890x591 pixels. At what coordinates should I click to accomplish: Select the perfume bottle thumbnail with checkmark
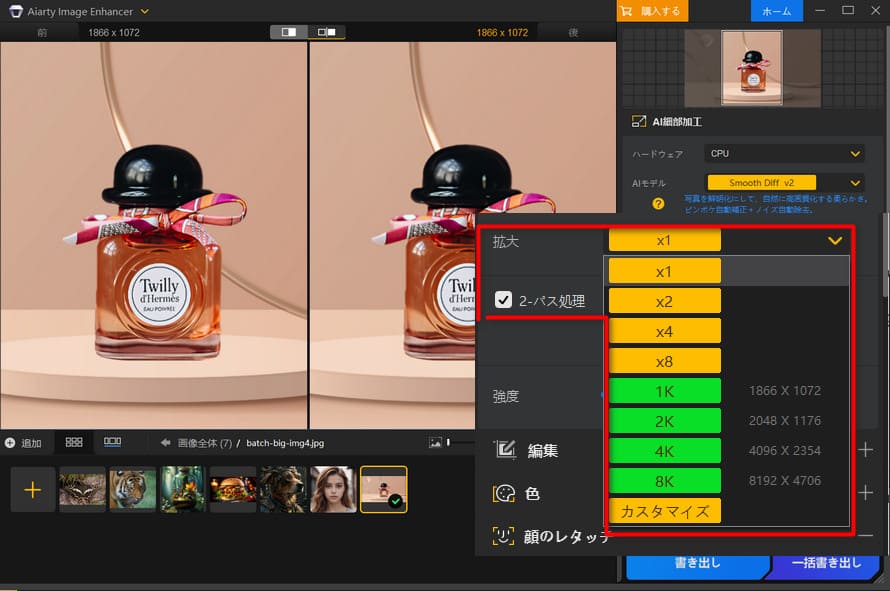(x=384, y=489)
